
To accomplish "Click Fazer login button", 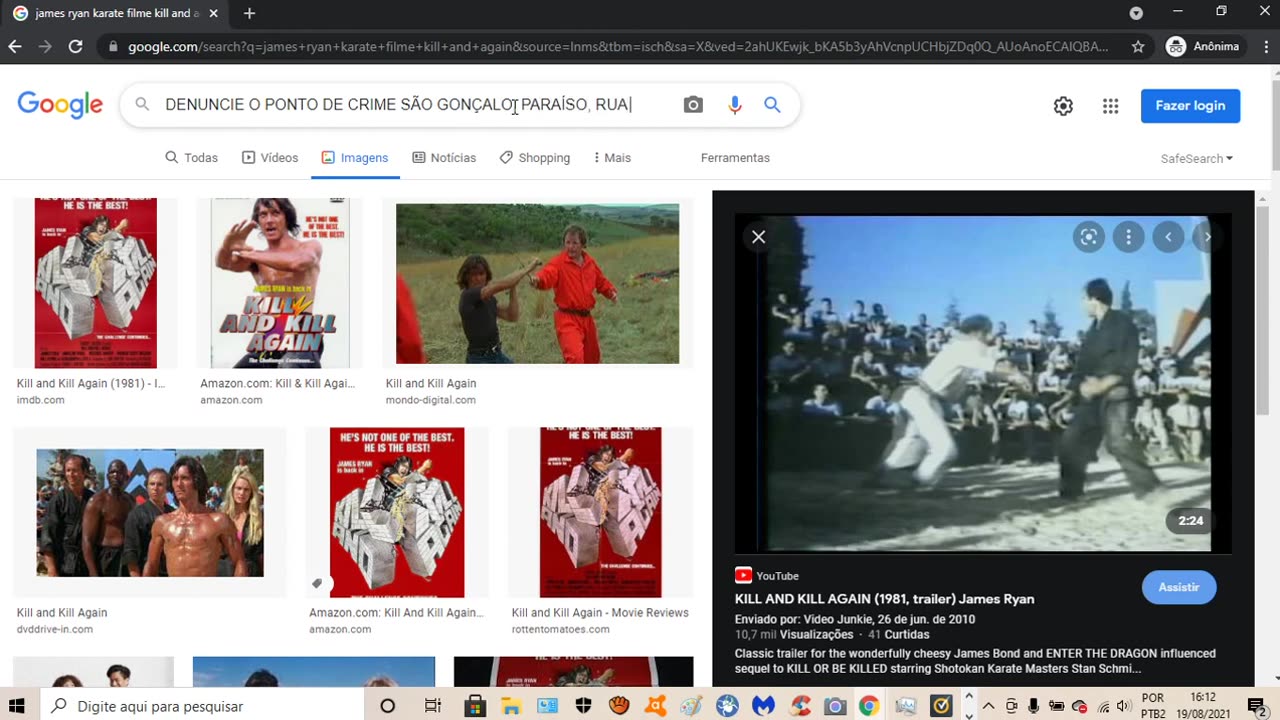I will tap(1190, 106).
